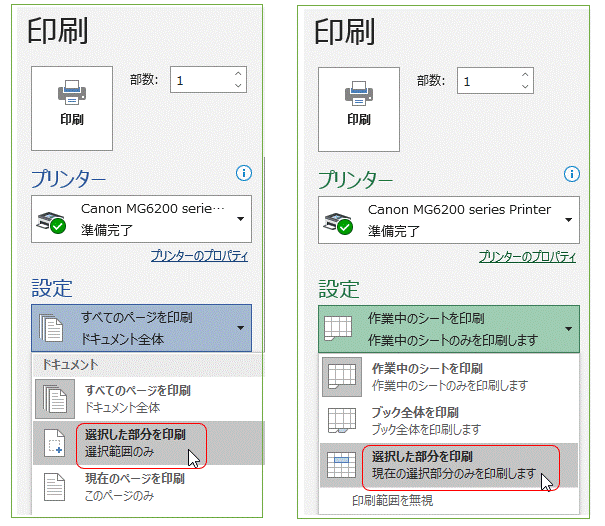Open Canon MG6200 printer dropdown on left
The width and height of the screenshot is (605, 526).
(x=140, y=220)
